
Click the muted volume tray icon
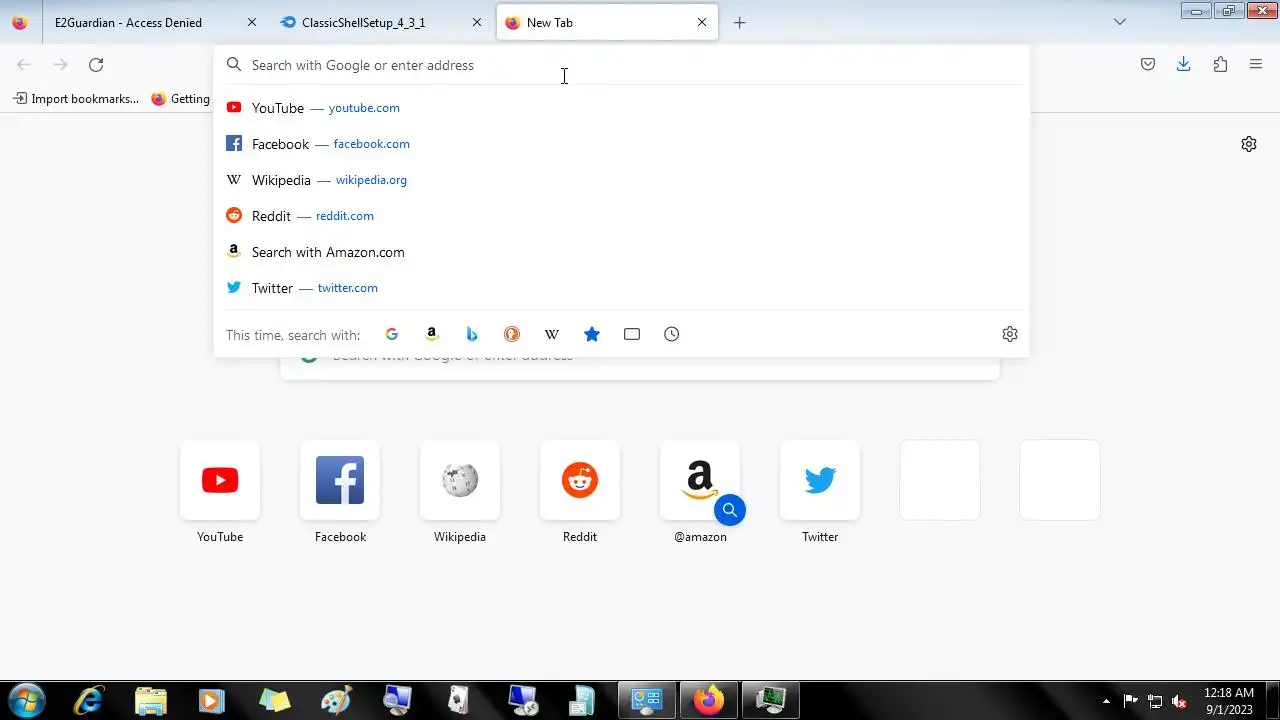[1179, 701]
